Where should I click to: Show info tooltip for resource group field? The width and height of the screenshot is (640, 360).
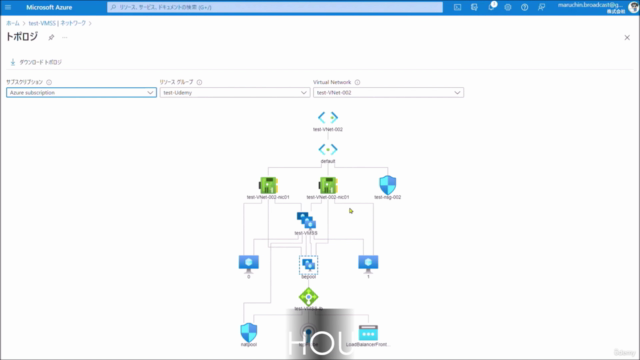199,82
